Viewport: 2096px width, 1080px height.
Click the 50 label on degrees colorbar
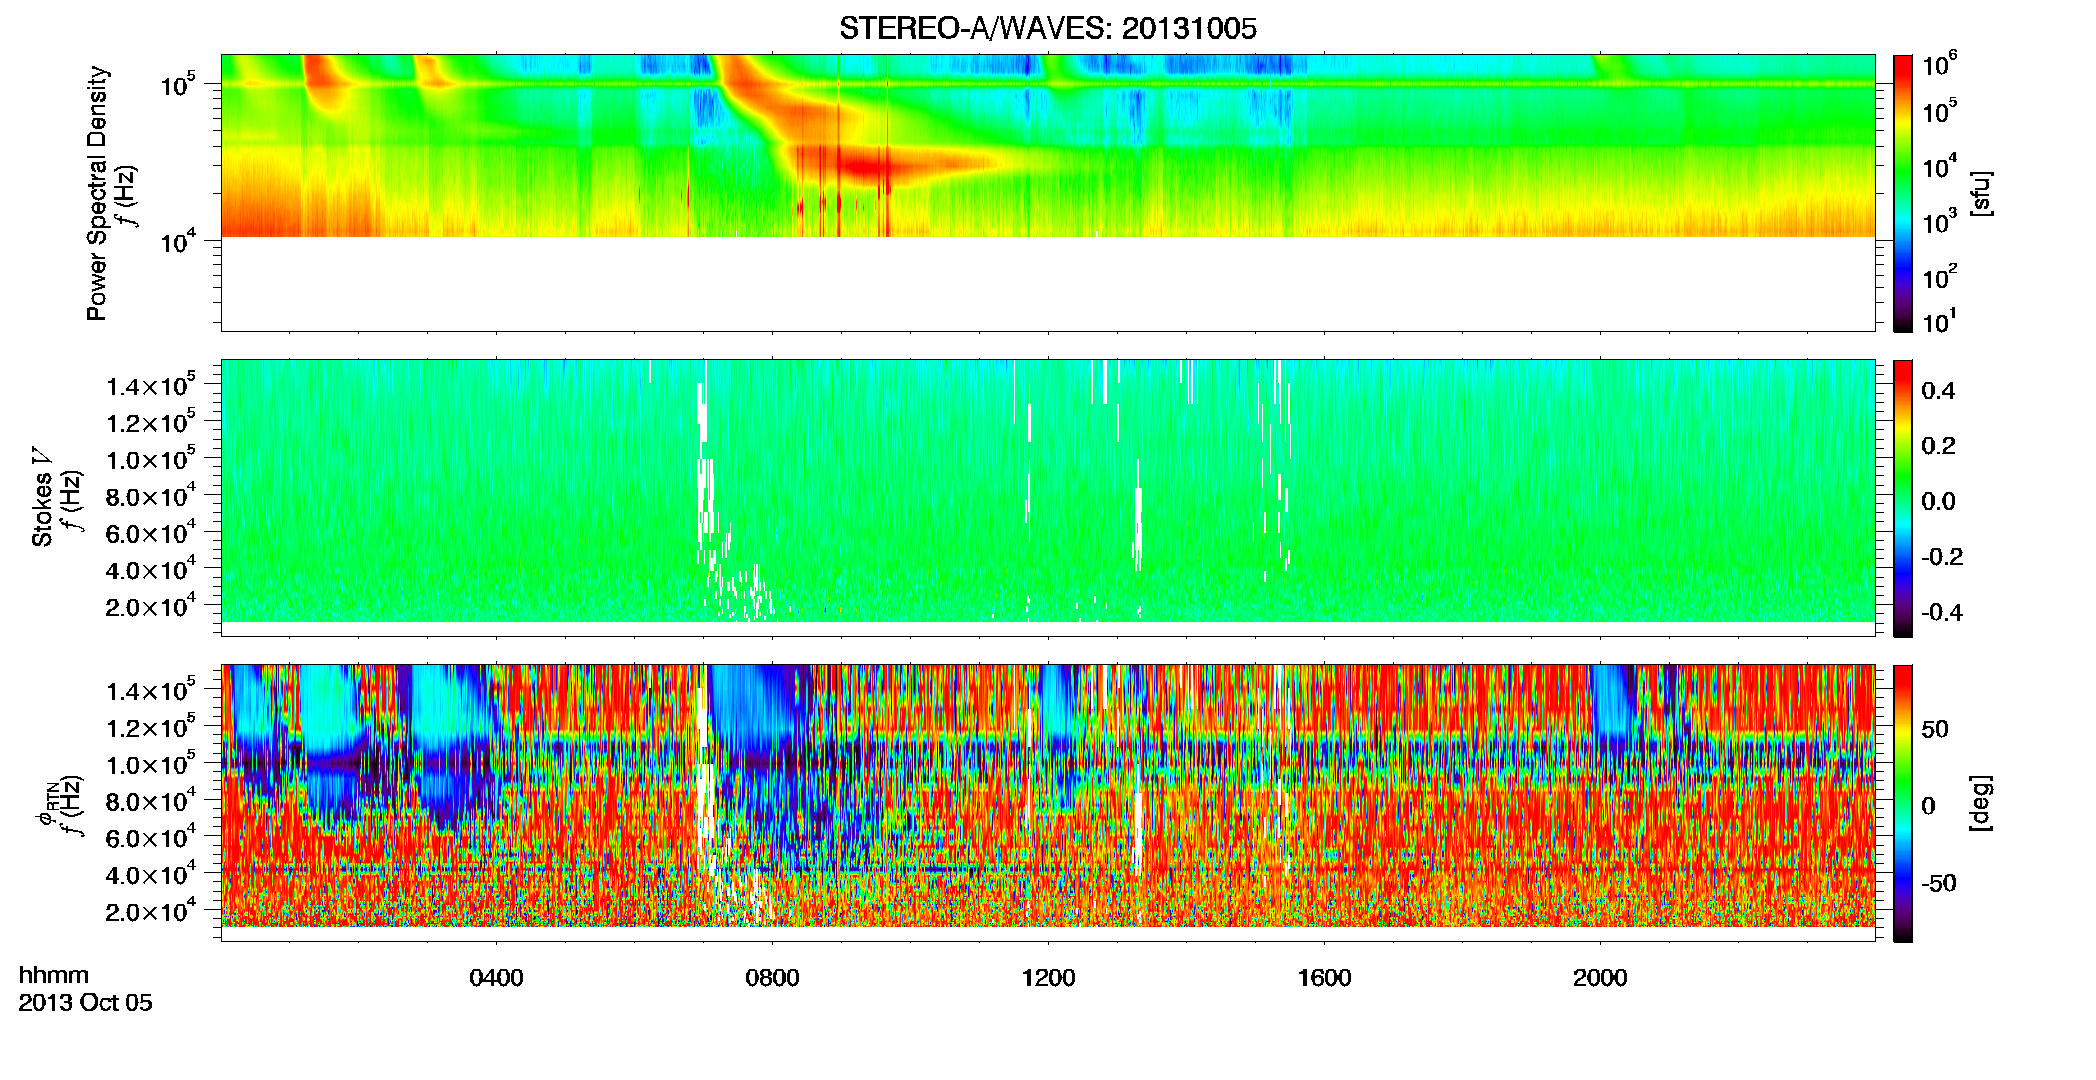click(1935, 729)
